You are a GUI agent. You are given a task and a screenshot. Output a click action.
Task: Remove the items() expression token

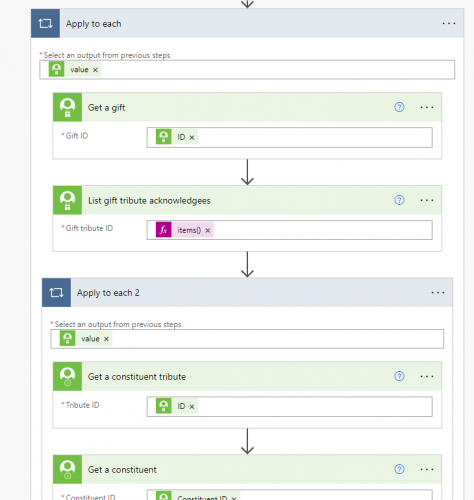point(208,230)
